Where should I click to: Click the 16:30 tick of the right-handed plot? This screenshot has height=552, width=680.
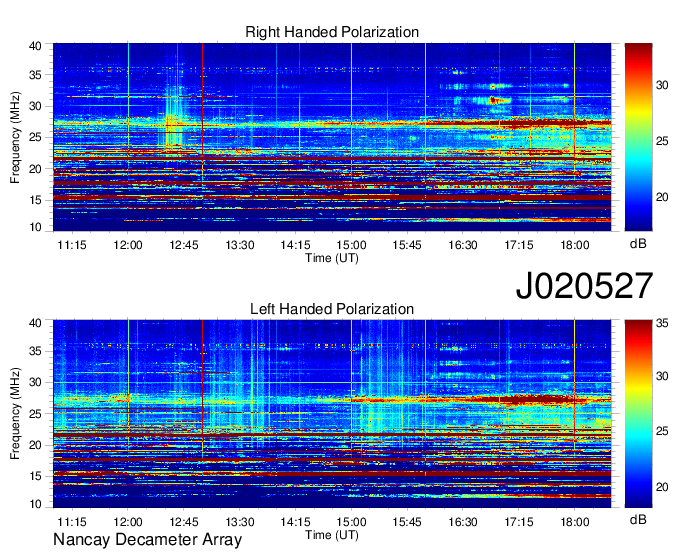click(x=463, y=245)
